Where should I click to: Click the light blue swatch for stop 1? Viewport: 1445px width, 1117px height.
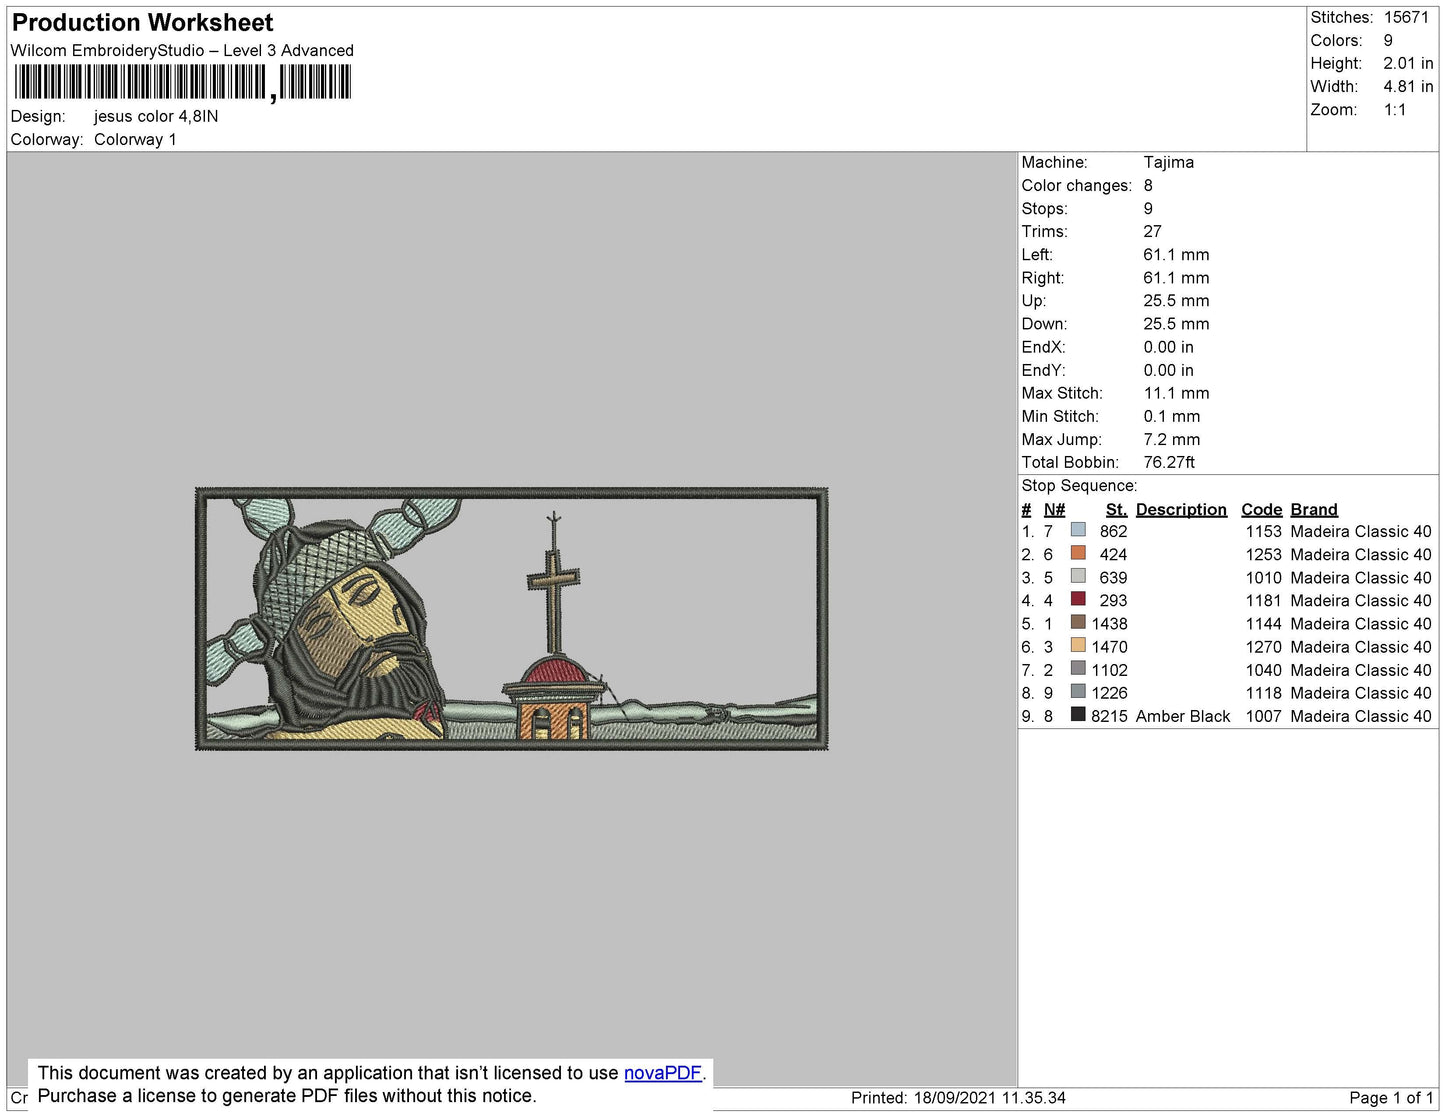tap(1078, 530)
